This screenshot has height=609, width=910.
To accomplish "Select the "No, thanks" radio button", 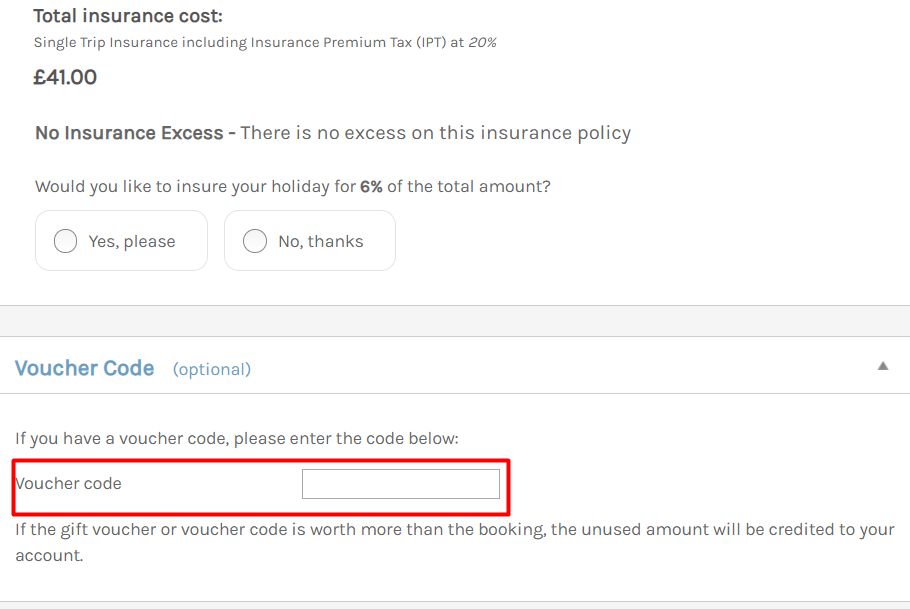I will point(255,241).
